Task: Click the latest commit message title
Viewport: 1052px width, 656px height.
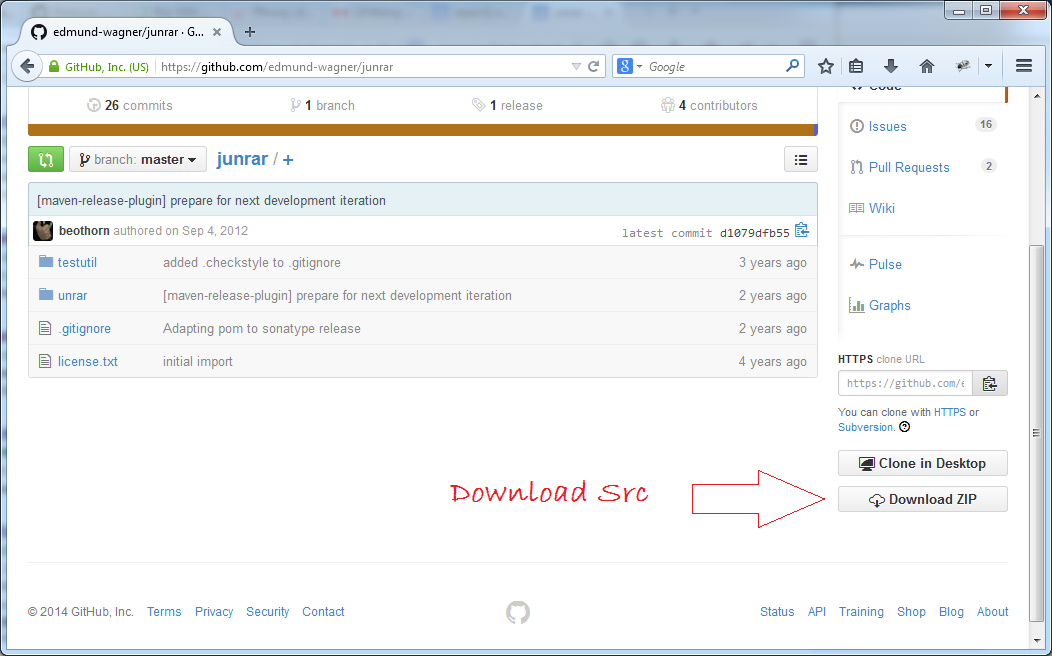Action: [211, 201]
